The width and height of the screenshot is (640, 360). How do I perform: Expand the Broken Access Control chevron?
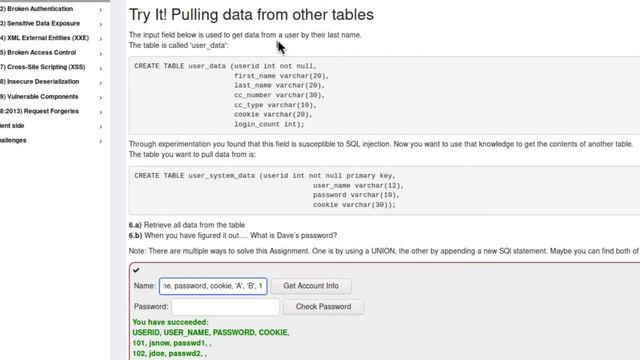(100, 53)
